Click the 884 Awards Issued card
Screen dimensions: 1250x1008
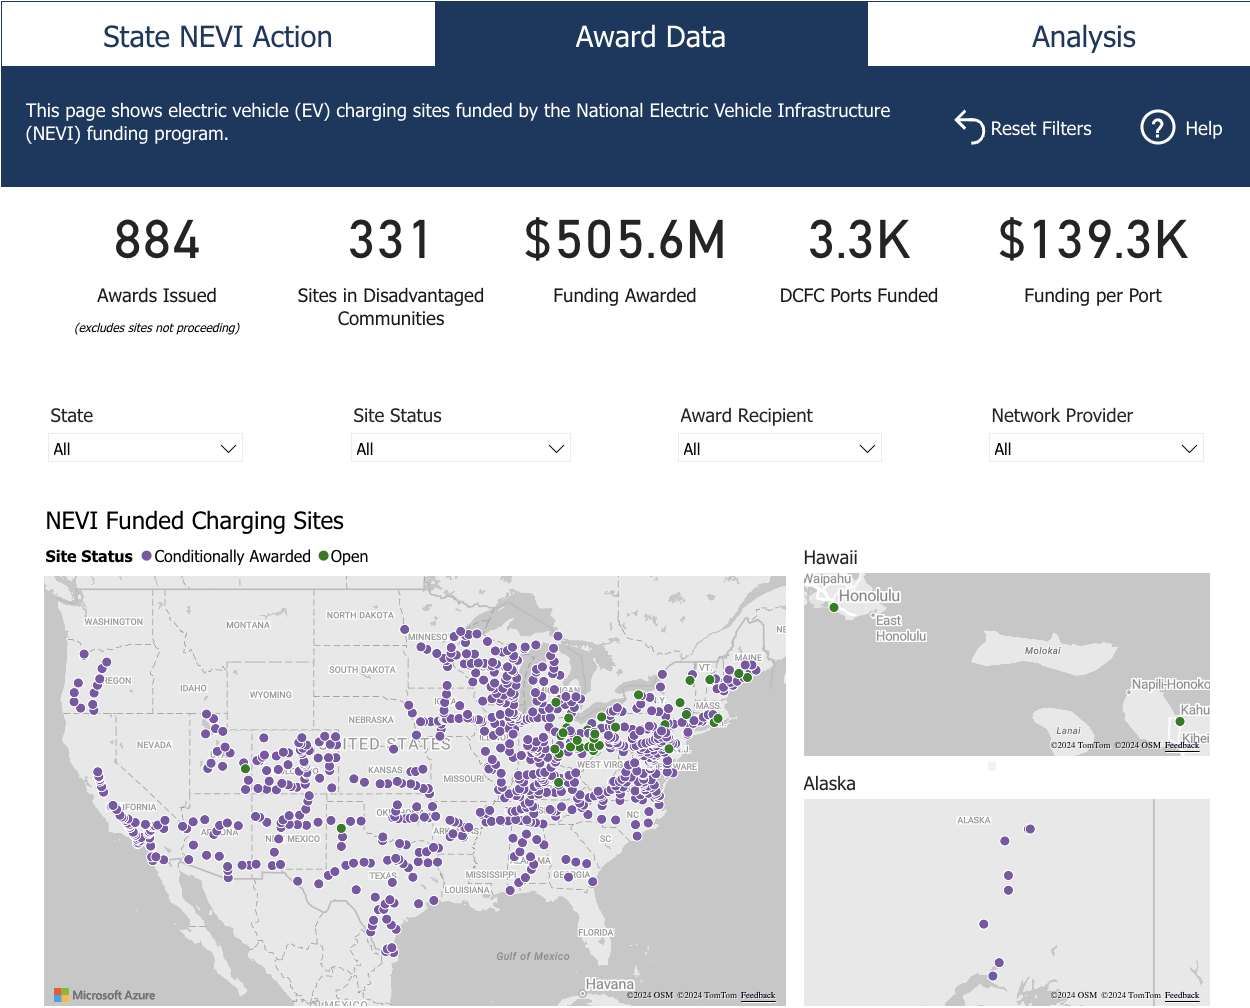[157, 262]
